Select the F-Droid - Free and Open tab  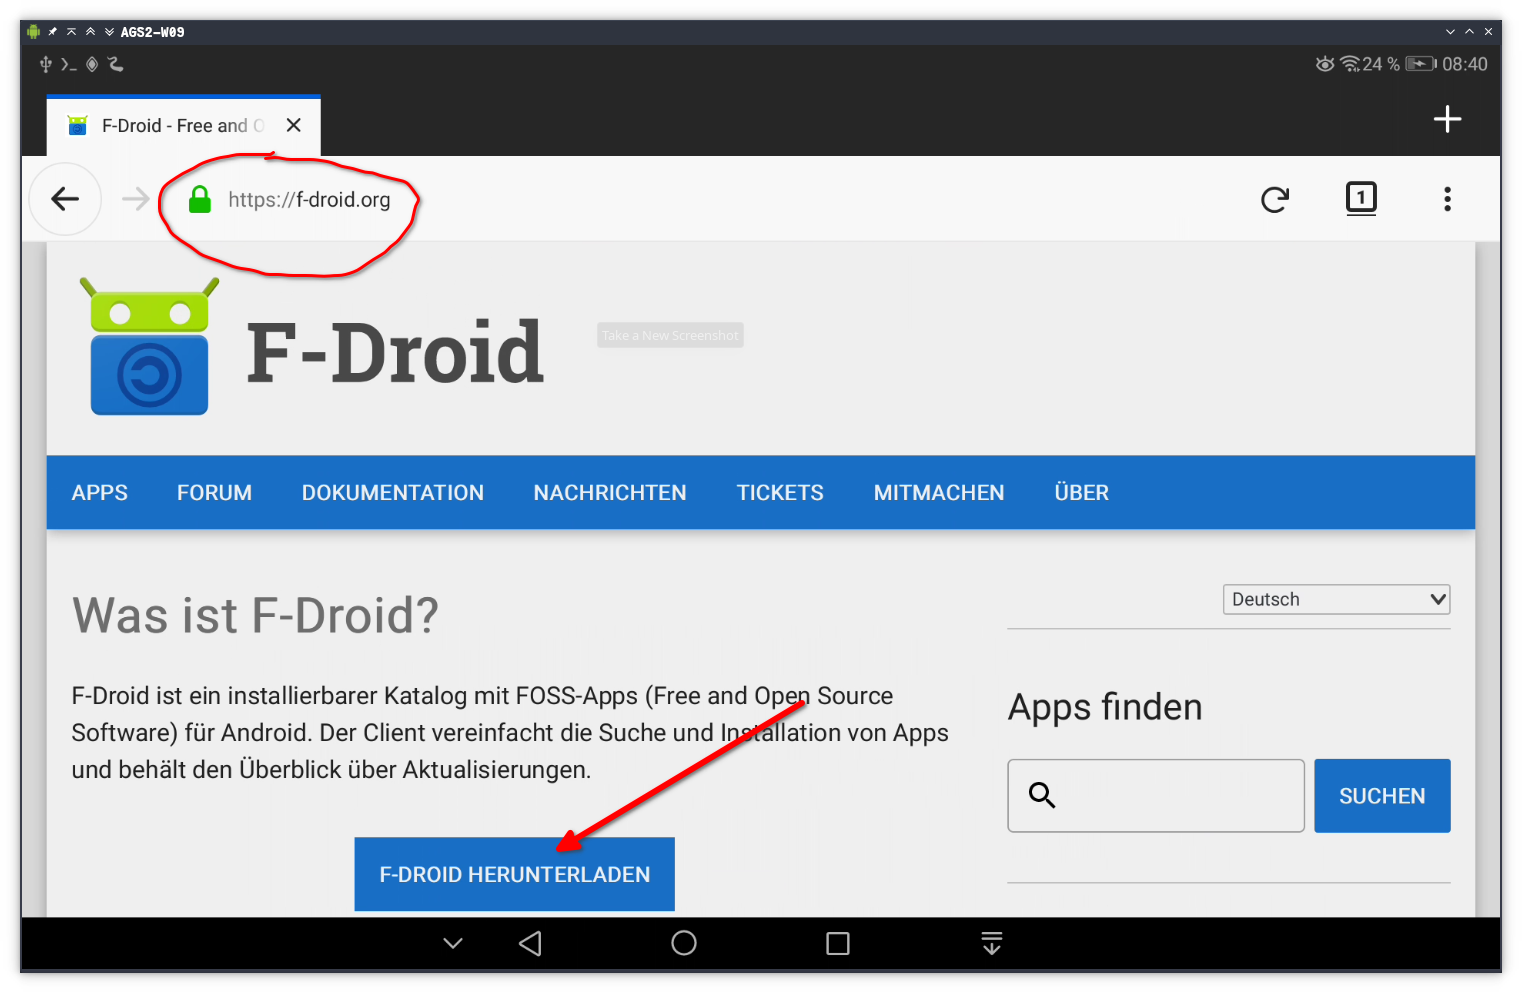point(183,125)
